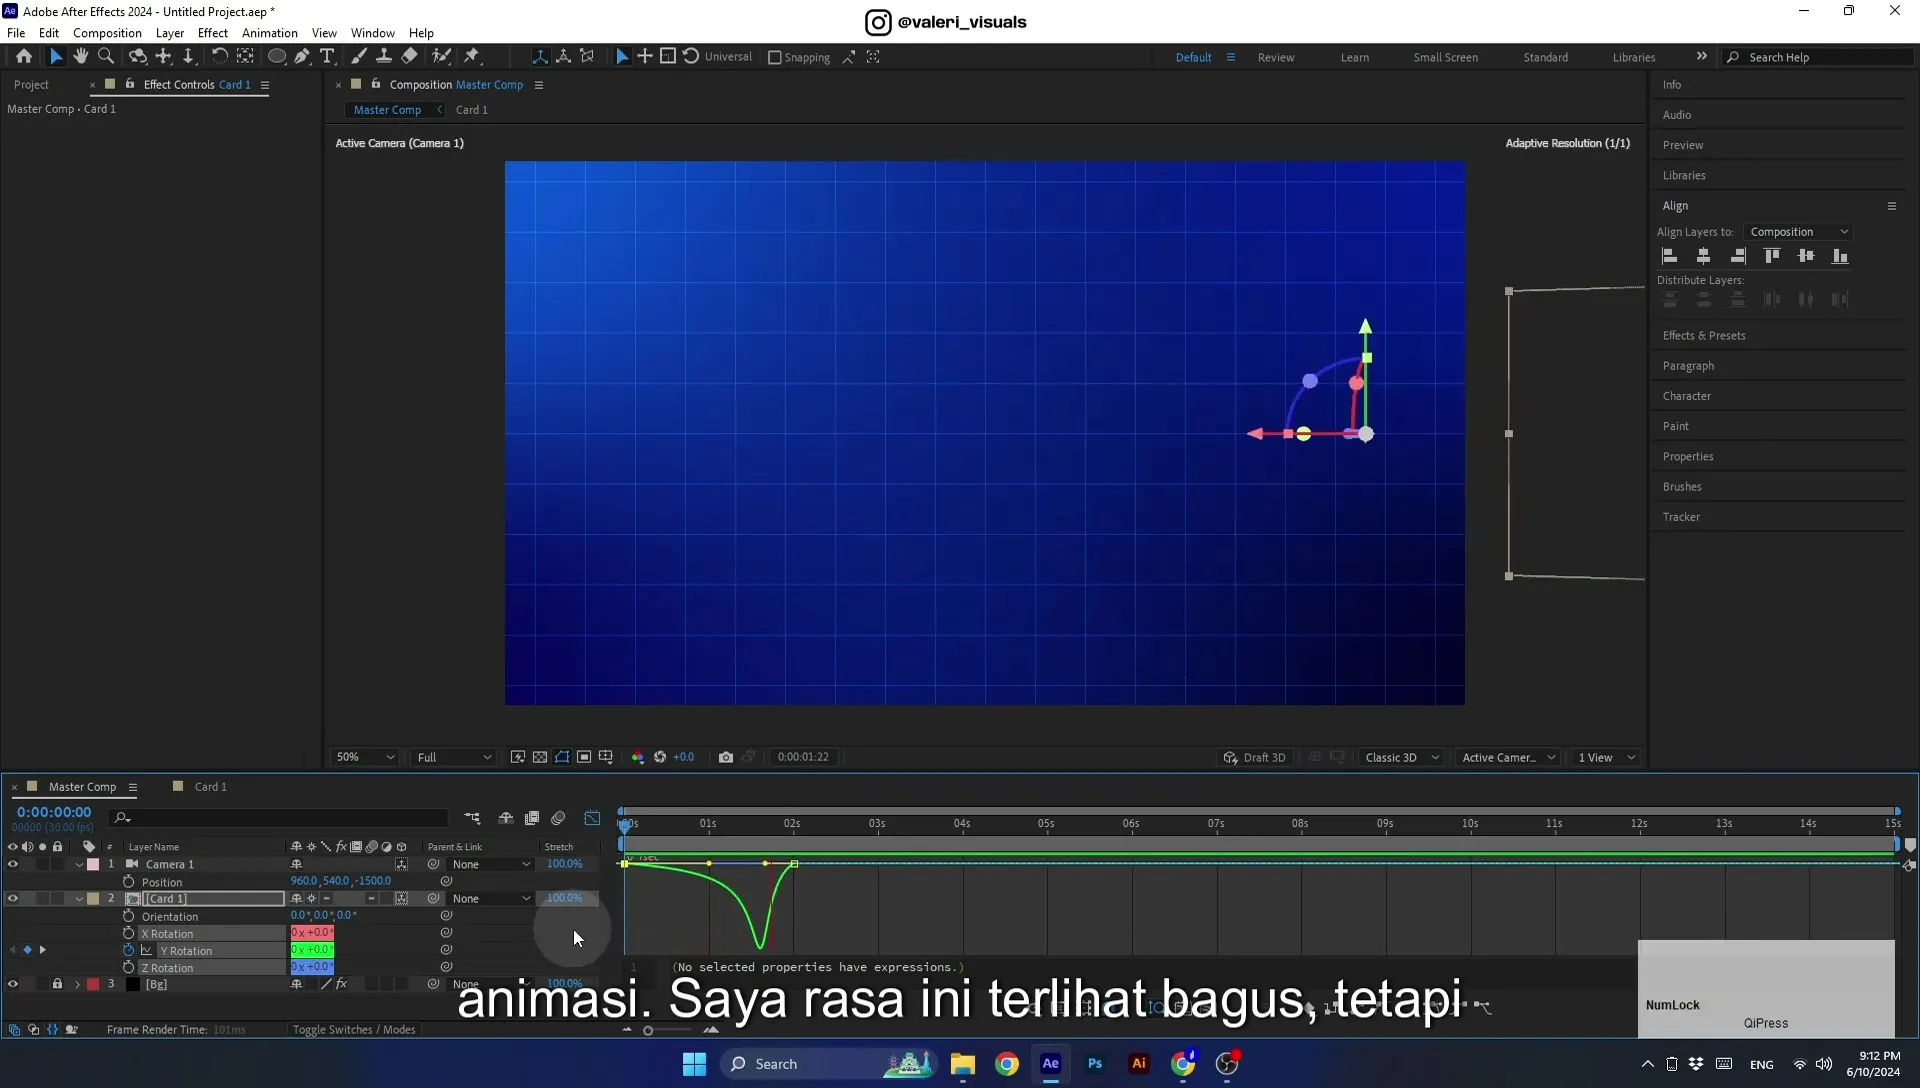This screenshot has width=1920, height=1088.
Task: Select the Puppet Pin tool
Action: click(x=472, y=57)
